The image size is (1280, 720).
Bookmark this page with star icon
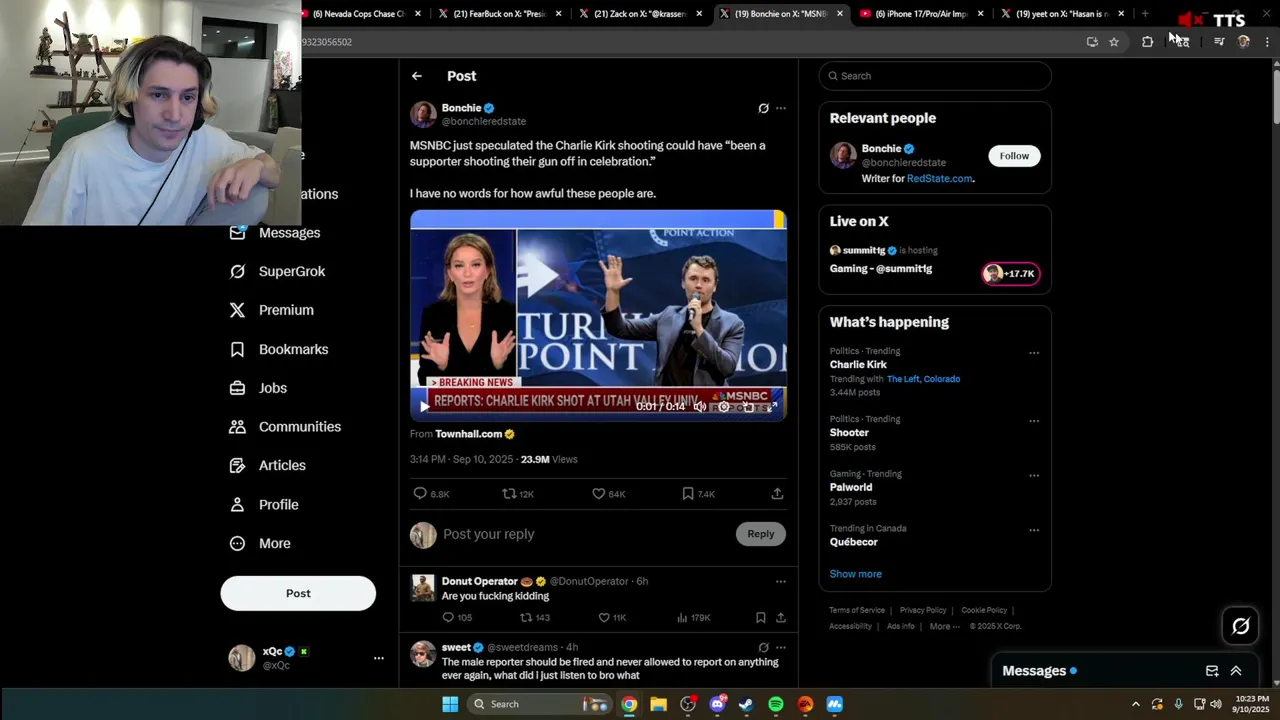coord(1114,42)
